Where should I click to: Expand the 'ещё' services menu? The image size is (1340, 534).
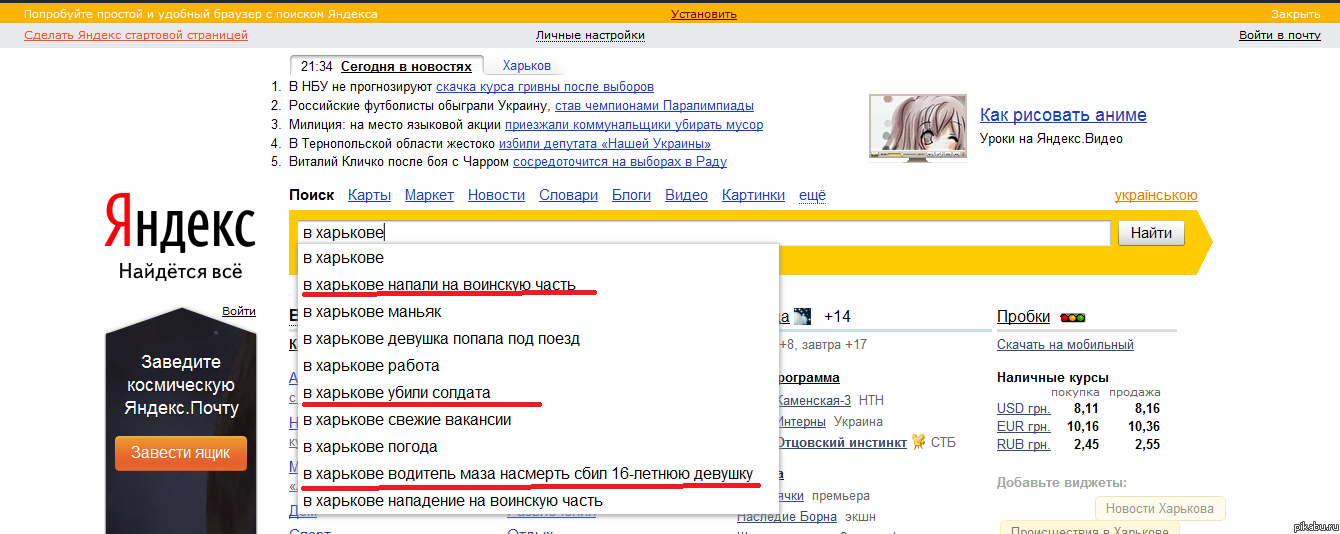pyautogui.click(x=812, y=195)
